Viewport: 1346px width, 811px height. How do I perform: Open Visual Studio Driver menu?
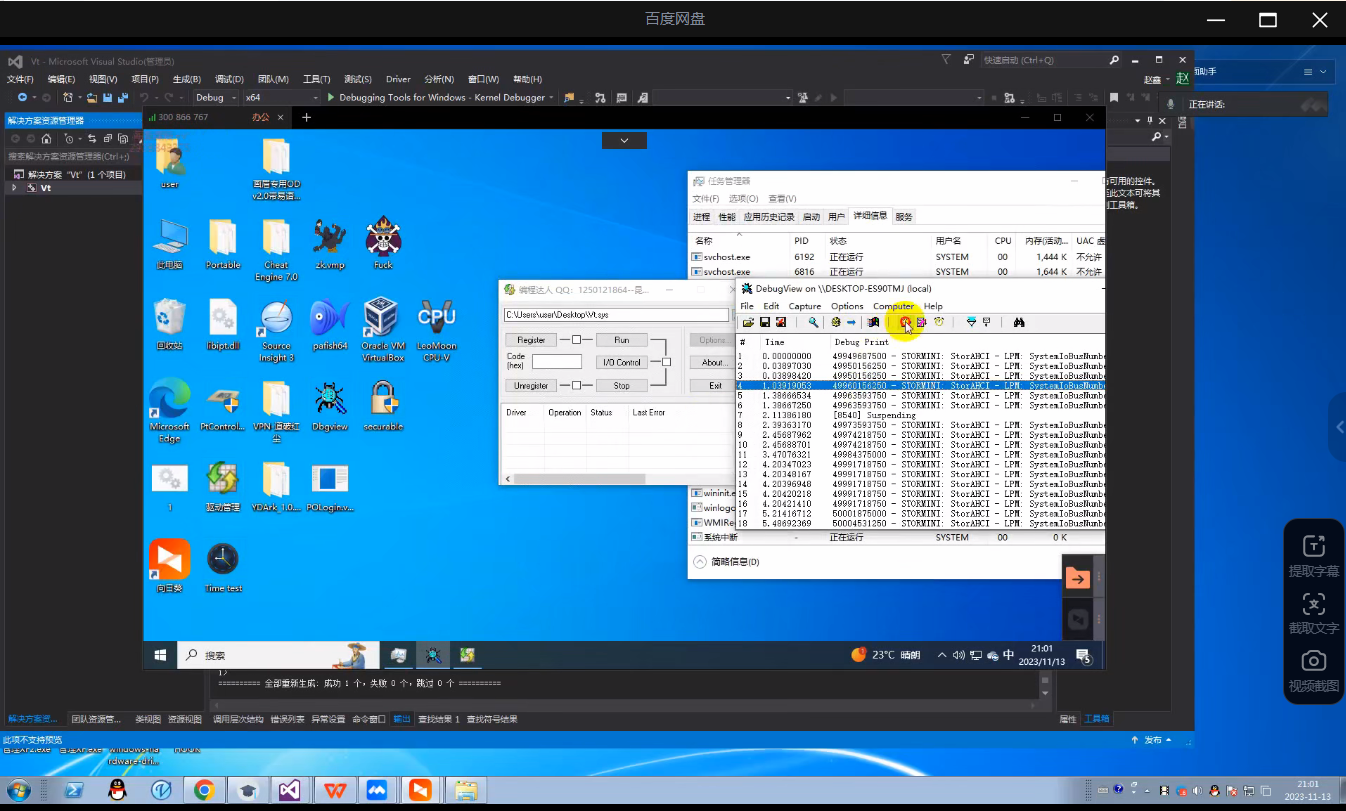(398, 79)
